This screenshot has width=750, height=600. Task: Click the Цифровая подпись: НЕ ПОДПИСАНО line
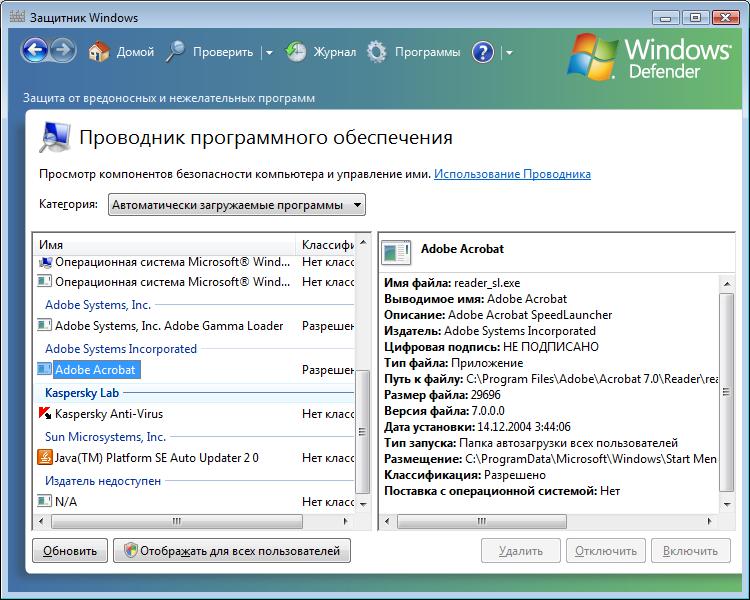(x=491, y=347)
